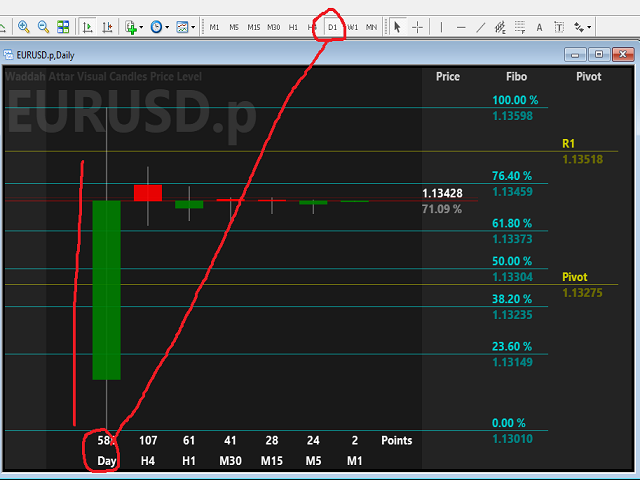Toggle the Chart Shift button

107,27
